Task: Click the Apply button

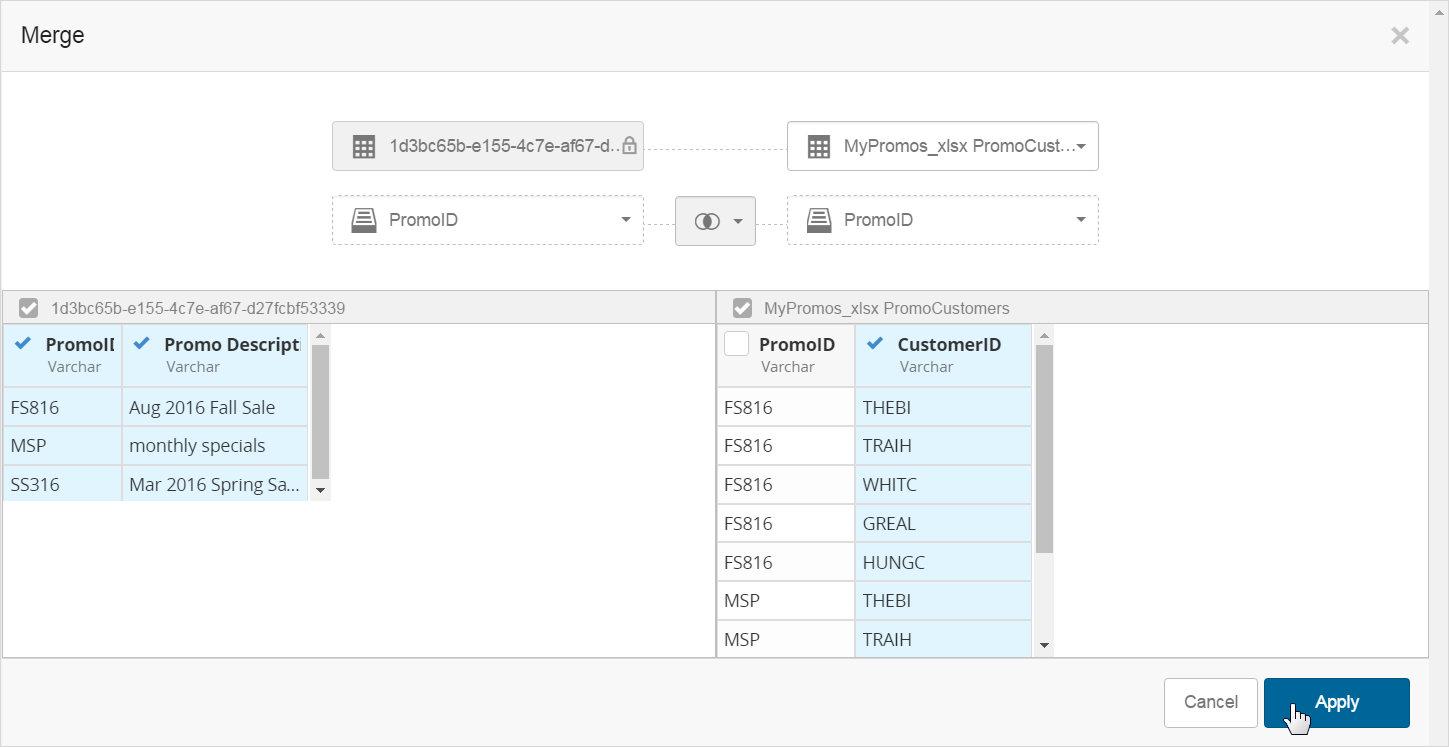Action: [1336, 703]
